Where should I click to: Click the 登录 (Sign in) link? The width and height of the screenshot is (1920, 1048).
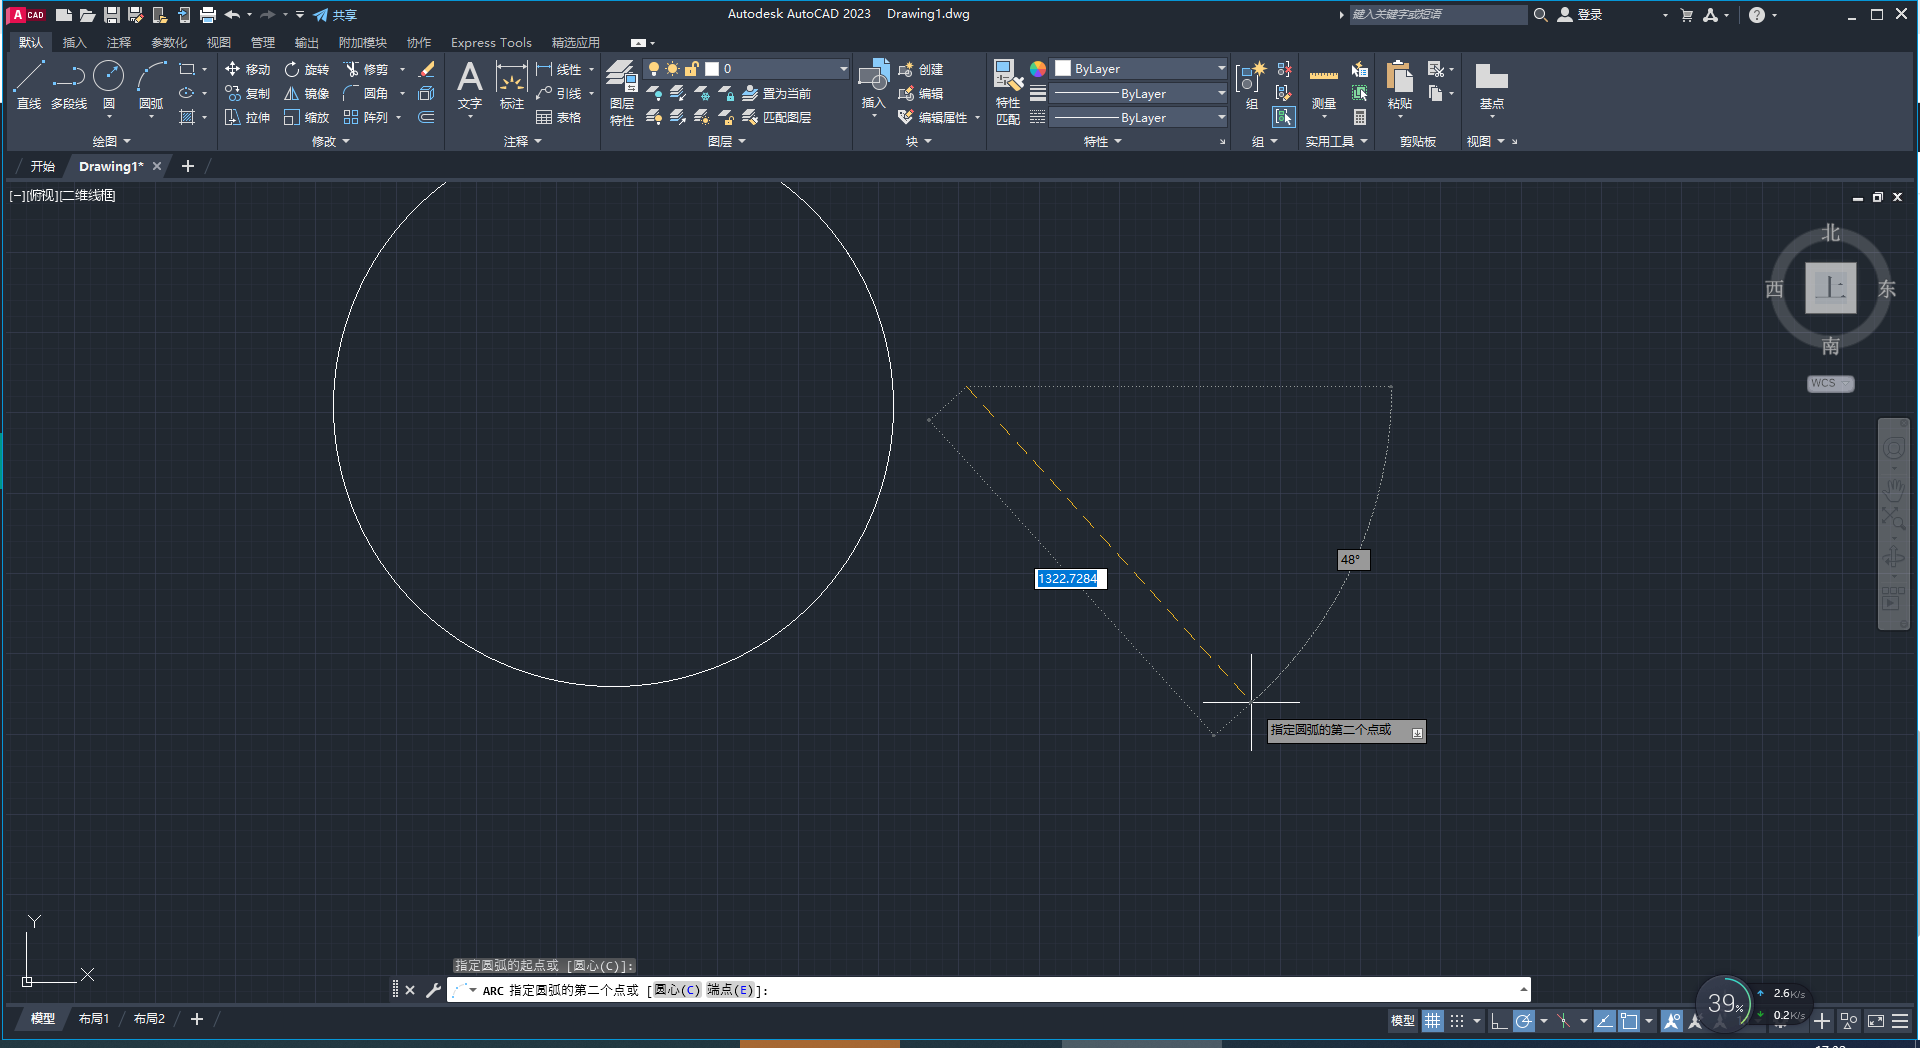1588,14
